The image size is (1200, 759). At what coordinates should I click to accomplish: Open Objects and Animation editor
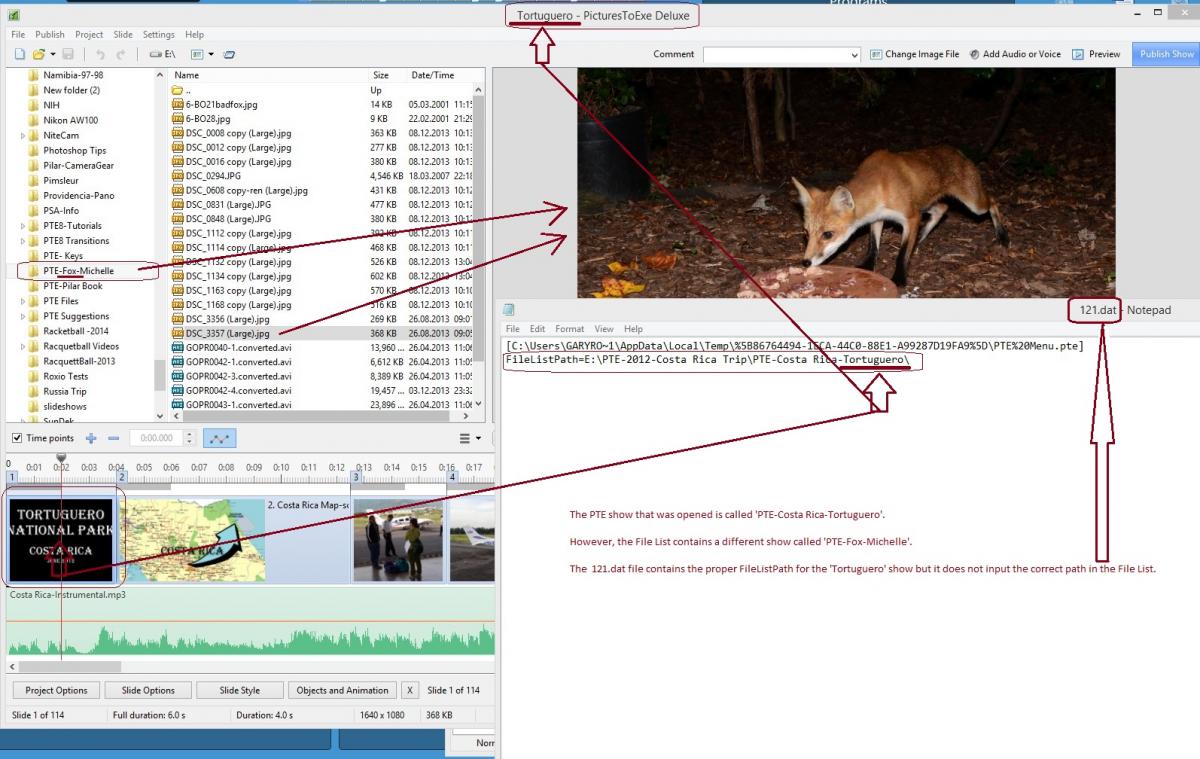pyautogui.click(x=342, y=690)
